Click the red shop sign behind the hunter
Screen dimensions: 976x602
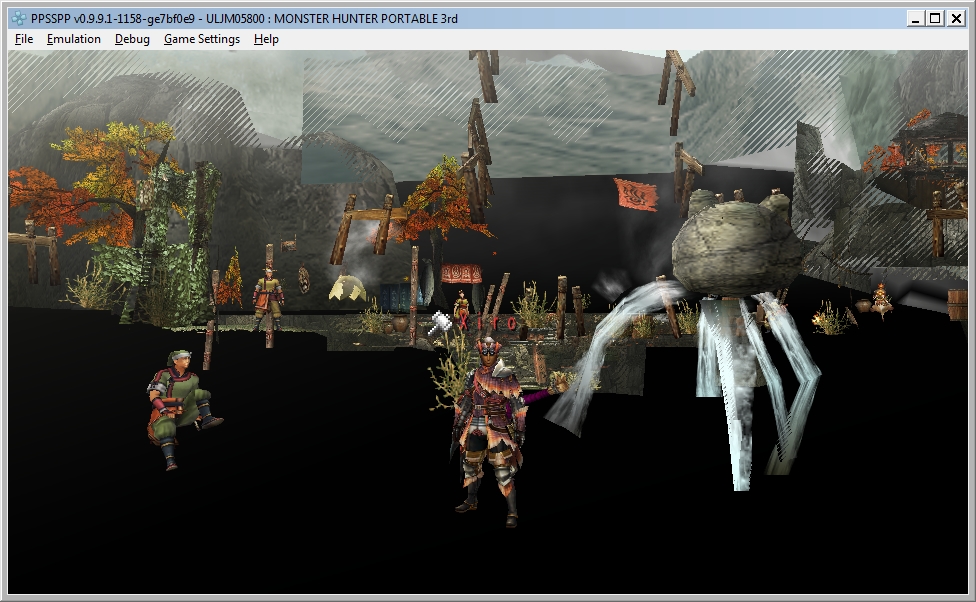point(461,274)
